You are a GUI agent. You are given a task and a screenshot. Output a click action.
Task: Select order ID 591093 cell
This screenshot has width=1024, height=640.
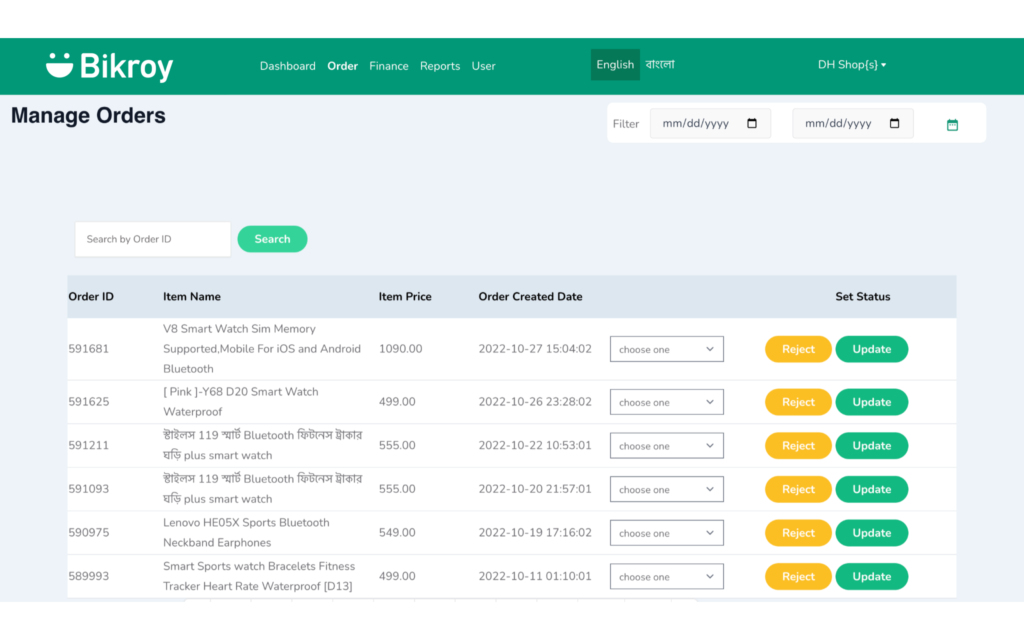[89, 490]
